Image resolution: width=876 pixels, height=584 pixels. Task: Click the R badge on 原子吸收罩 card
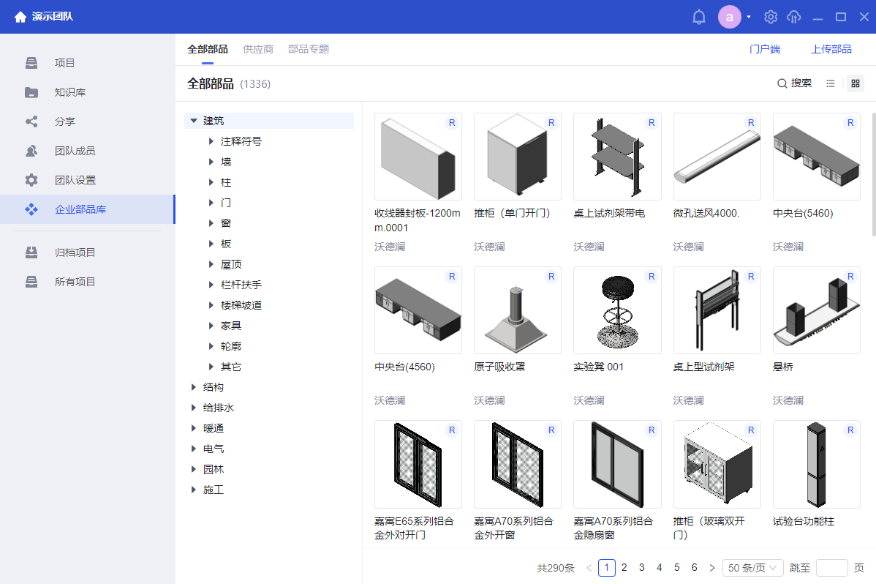tap(551, 276)
